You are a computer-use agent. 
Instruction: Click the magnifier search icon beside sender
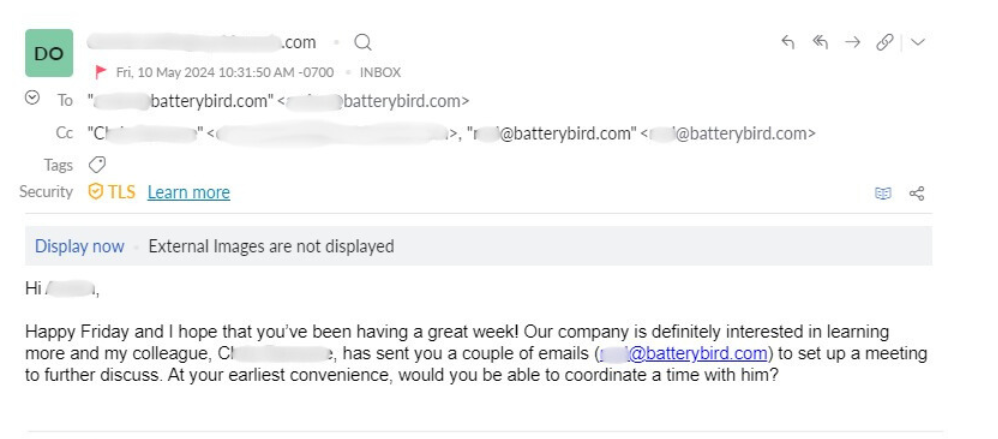point(363,43)
